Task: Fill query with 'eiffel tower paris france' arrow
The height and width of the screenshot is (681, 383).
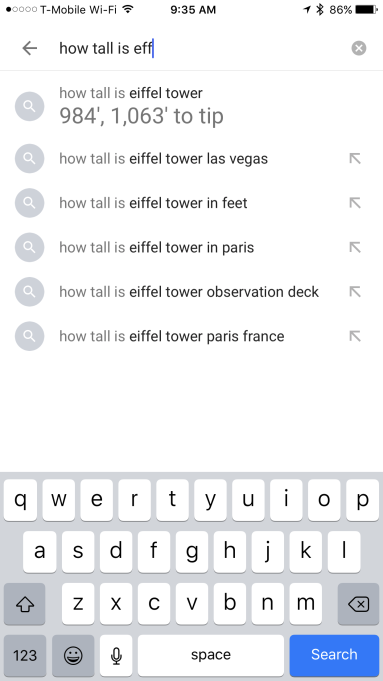Action: pos(355,336)
